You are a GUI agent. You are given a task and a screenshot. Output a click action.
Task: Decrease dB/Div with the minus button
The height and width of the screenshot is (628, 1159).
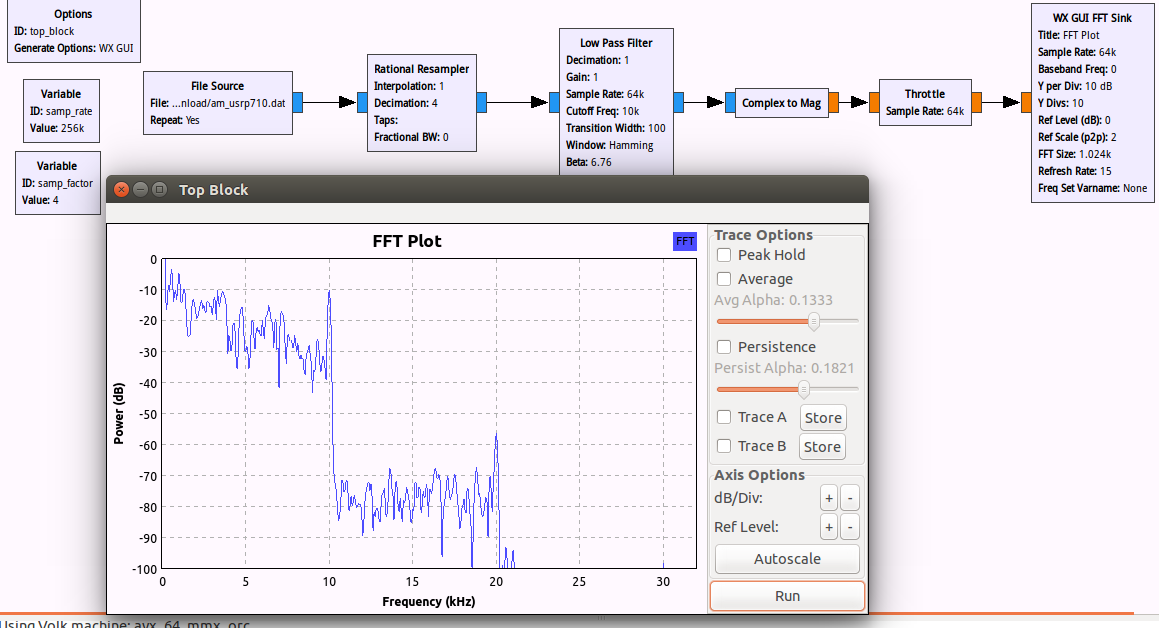pyautogui.click(x=850, y=498)
